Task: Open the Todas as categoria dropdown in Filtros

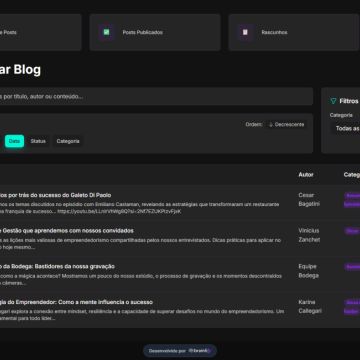Action: [345, 128]
